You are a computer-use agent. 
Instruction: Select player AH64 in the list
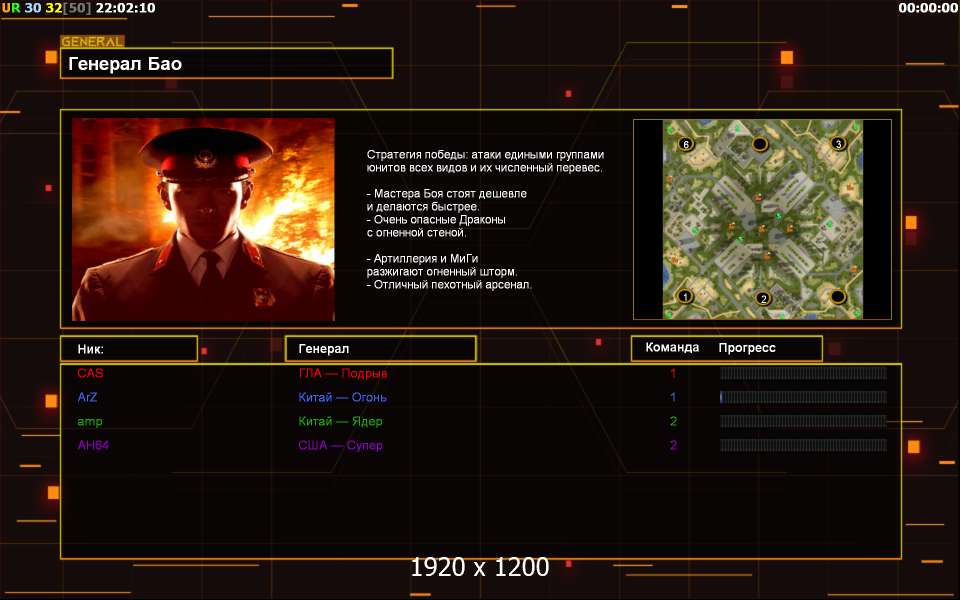92,445
